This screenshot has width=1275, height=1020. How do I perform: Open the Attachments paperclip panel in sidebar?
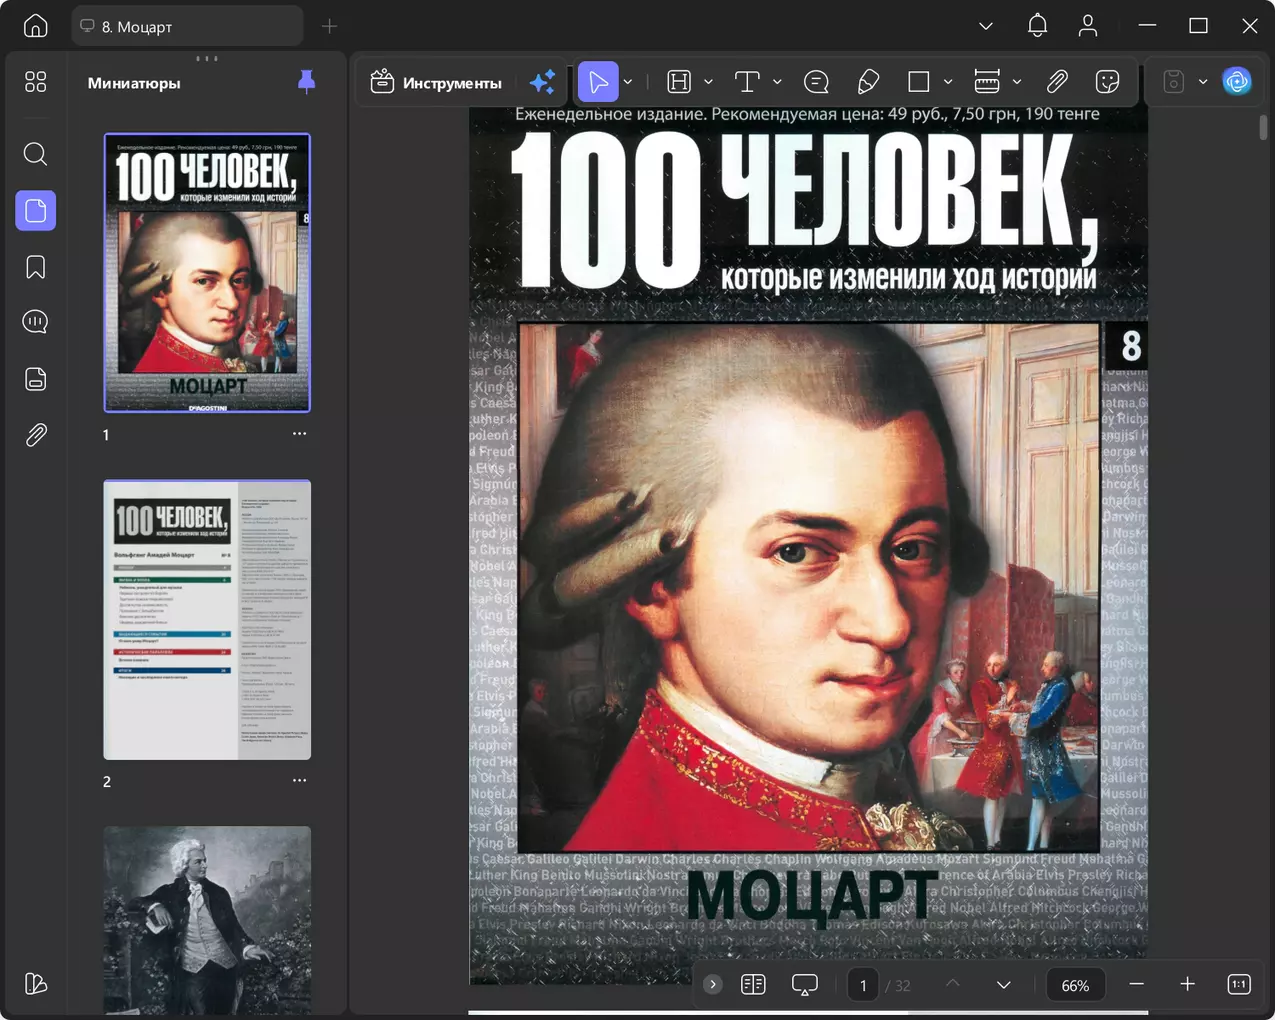click(x=36, y=435)
